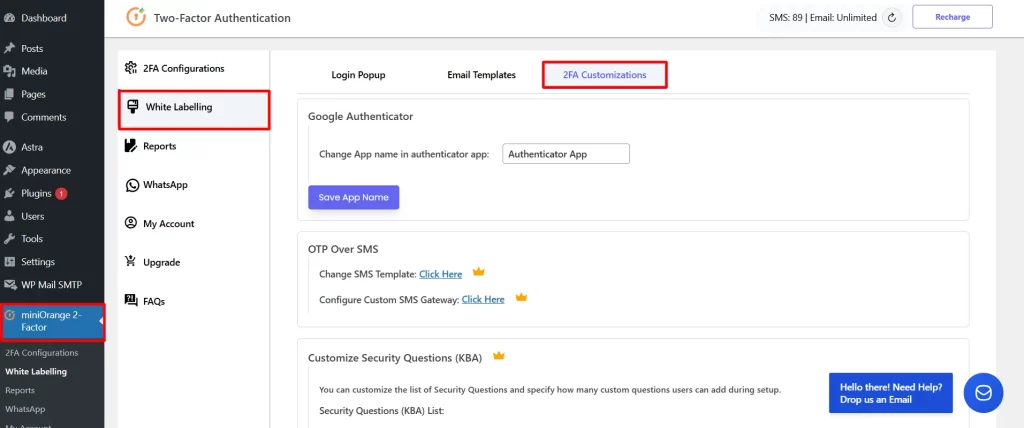Image resolution: width=1024 pixels, height=428 pixels.
Task: Click the Tools wrench icon
Action: point(9,239)
